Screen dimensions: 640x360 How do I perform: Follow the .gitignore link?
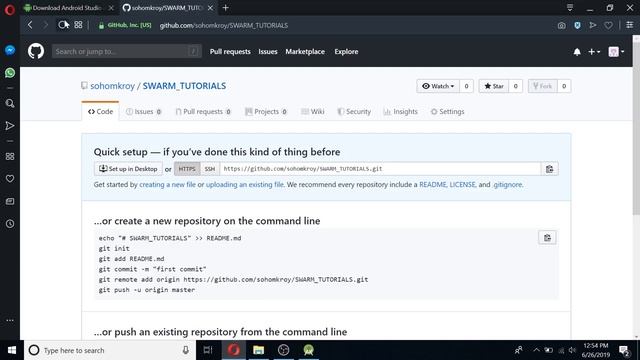pyautogui.click(x=507, y=184)
